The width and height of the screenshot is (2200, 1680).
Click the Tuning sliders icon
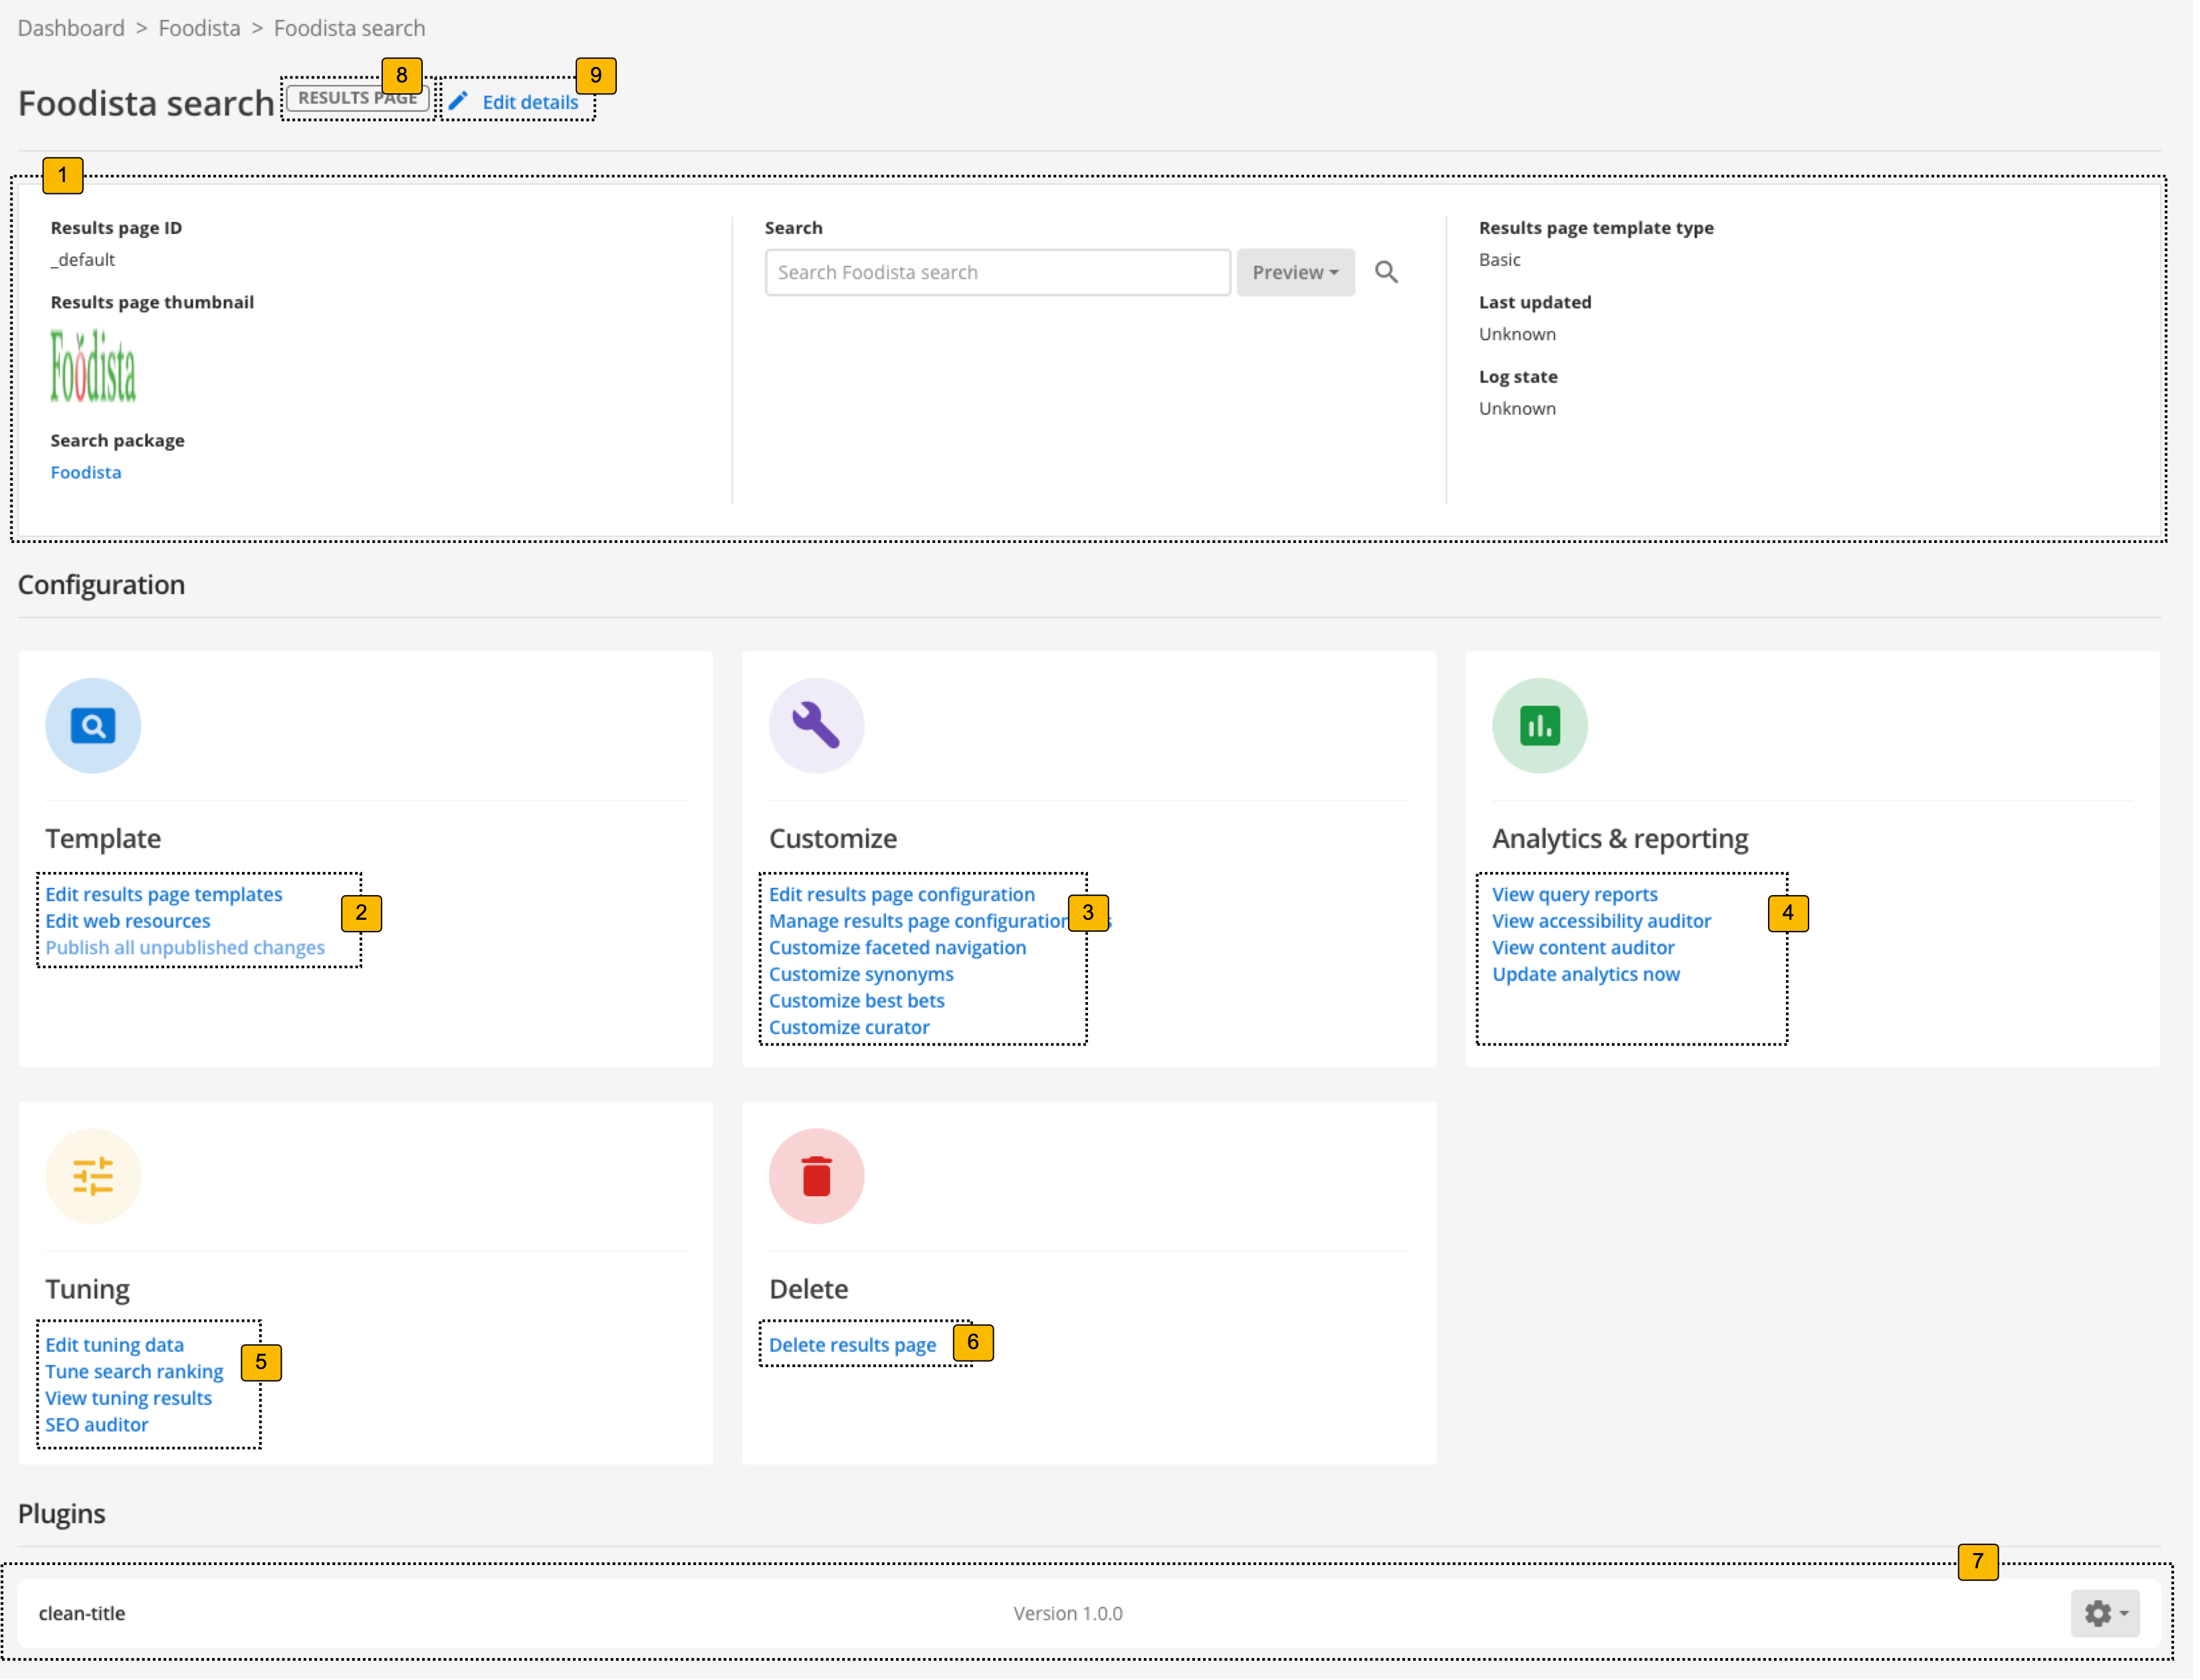[93, 1177]
